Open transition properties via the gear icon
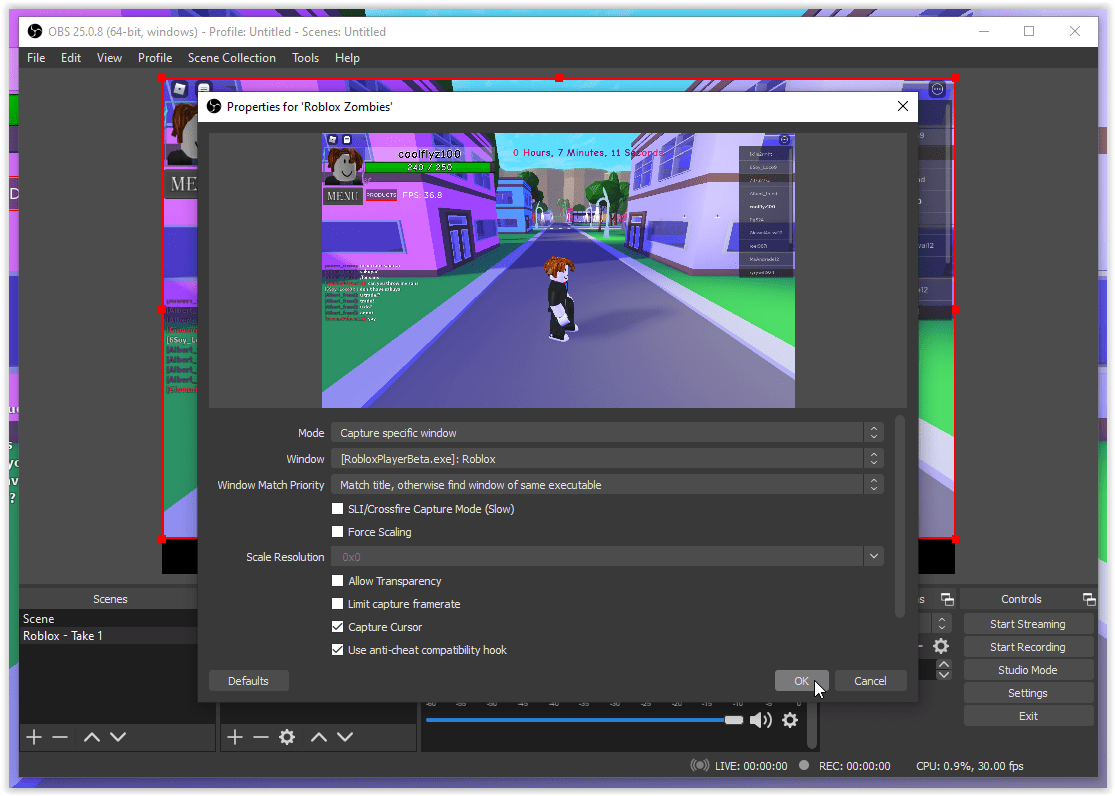 coord(941,646)
